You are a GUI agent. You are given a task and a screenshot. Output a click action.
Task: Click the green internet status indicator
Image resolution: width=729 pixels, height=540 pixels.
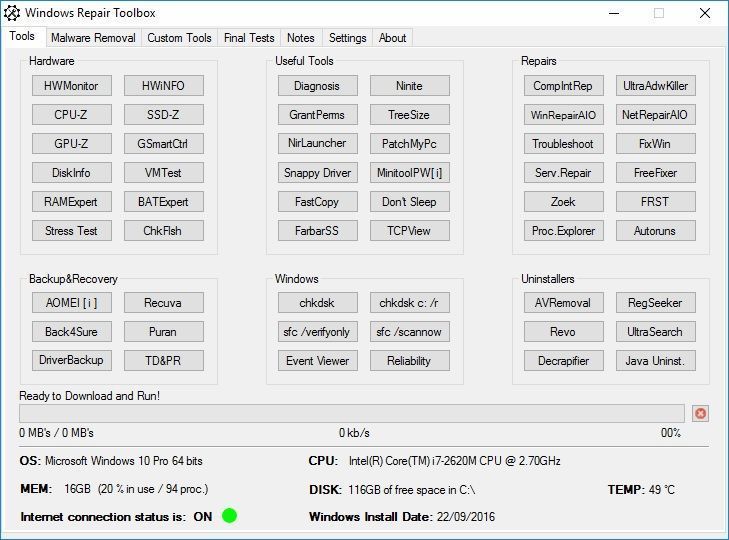point(230,515)
